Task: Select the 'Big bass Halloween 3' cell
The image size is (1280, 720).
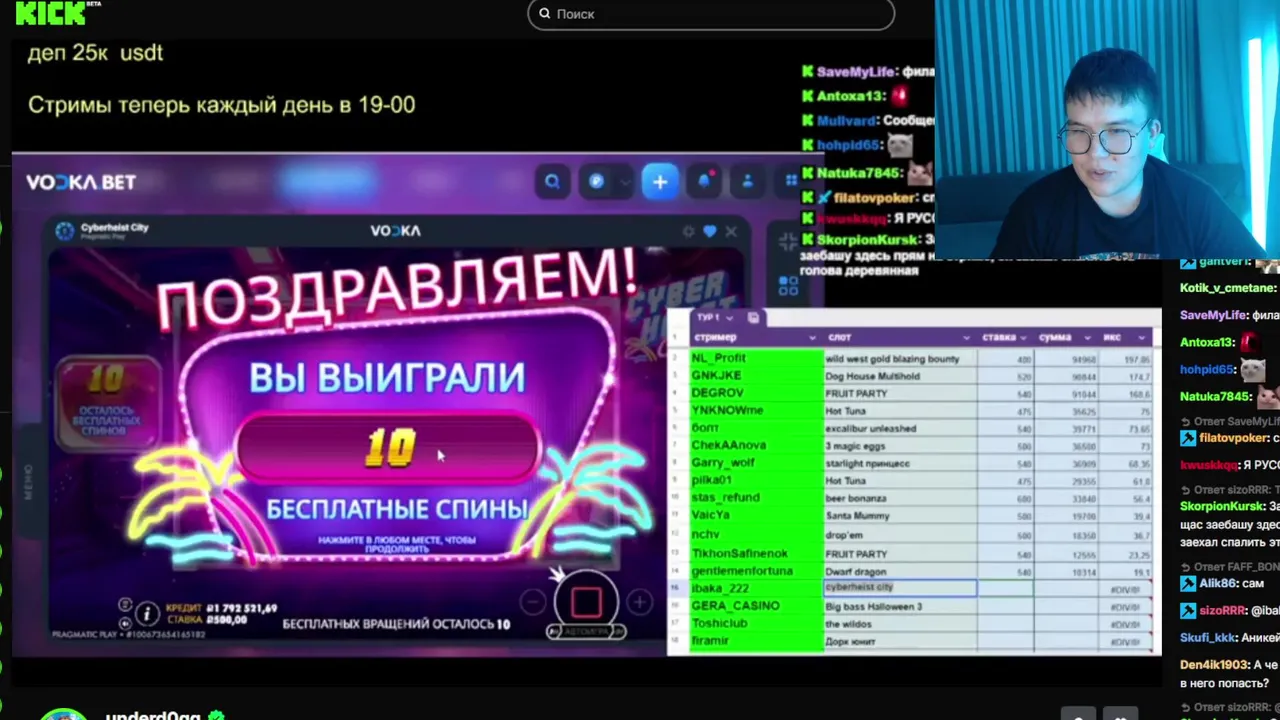Action: 901,606
